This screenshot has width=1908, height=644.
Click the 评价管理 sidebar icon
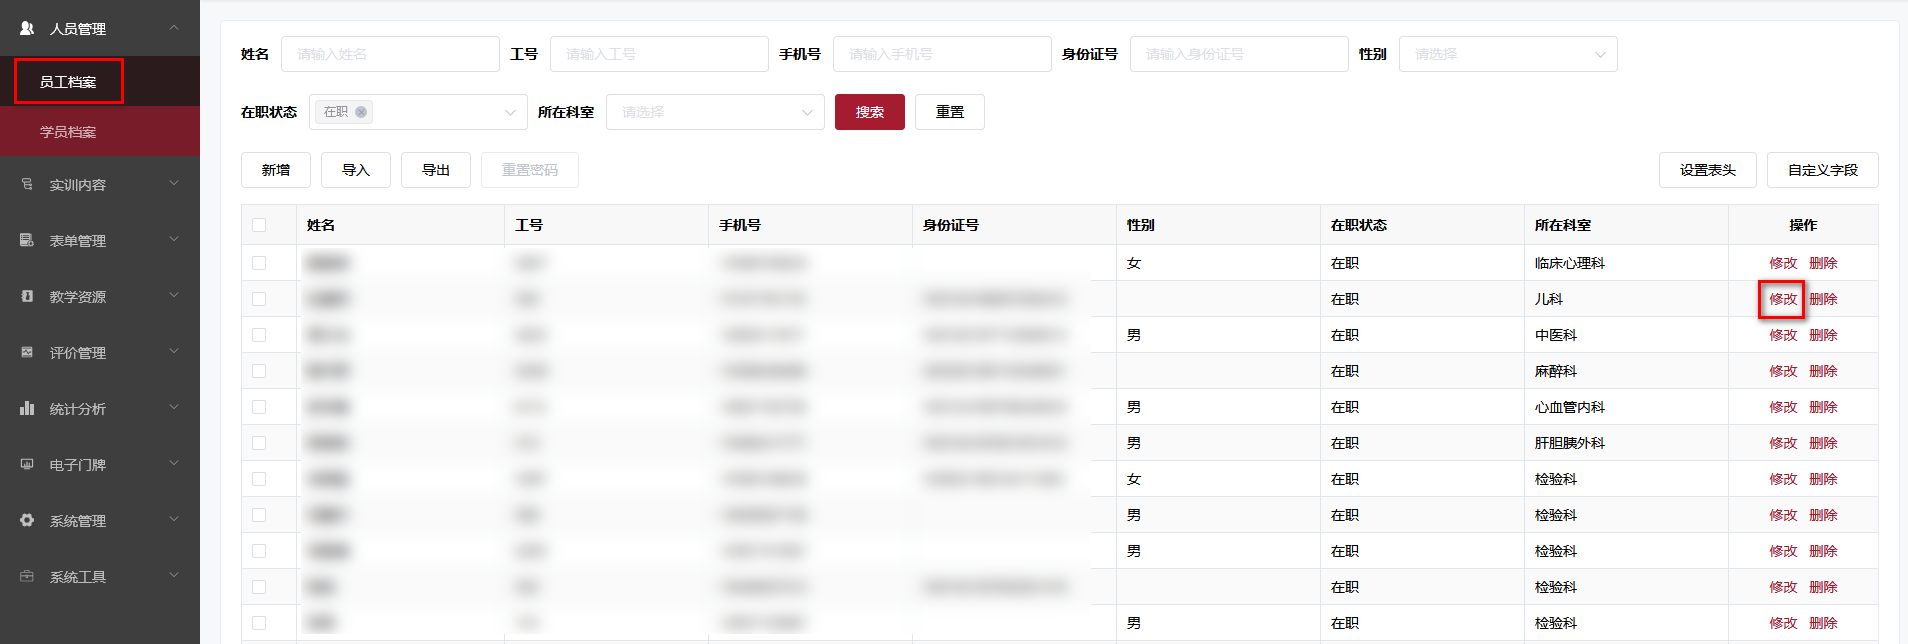coord(27,352)
